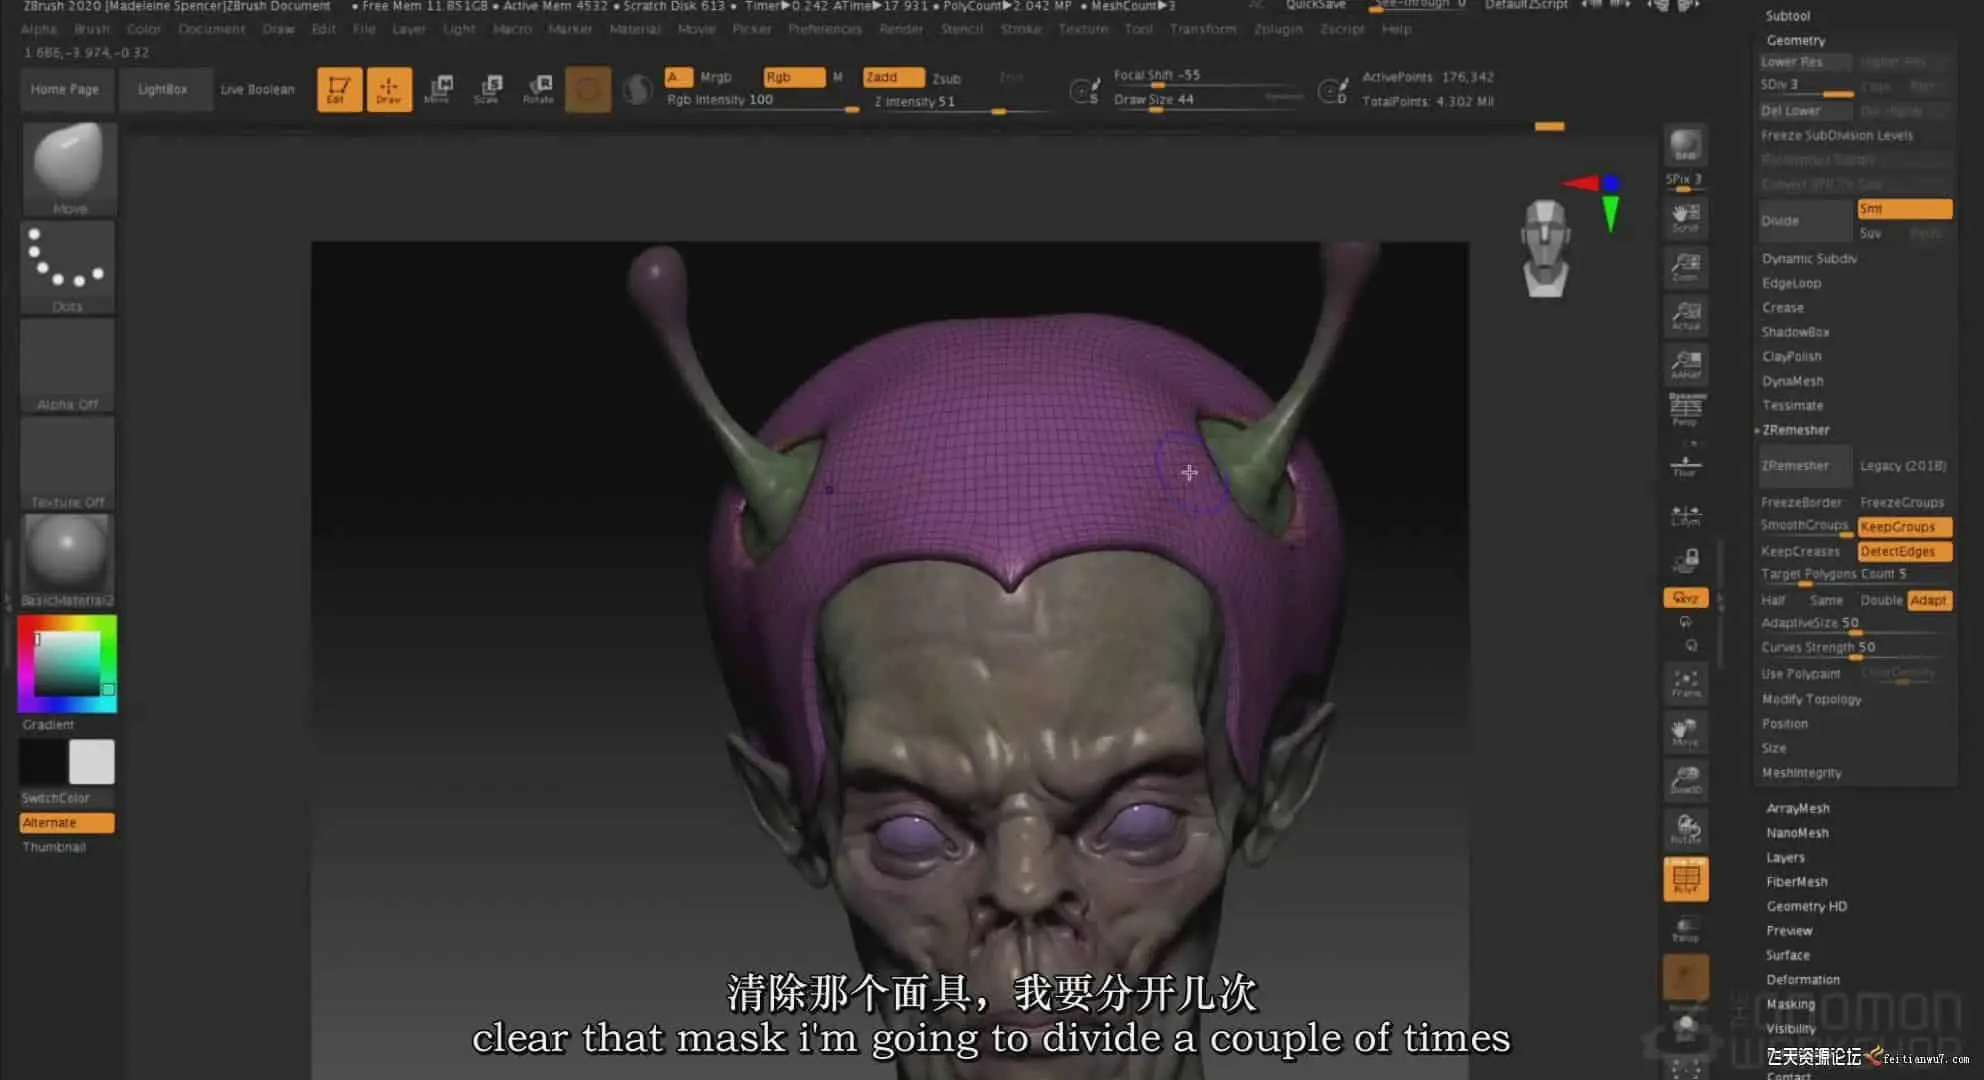Screen dimensions: 1984x1080
Task: Click the Scroll canvas hand icon
Action: (1686, 217)
